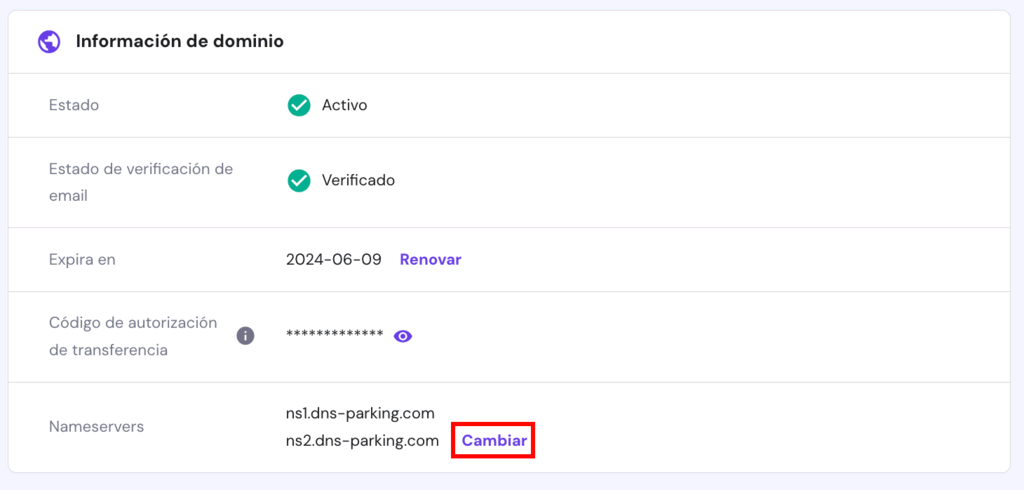Click the ns1.dns-parking.com nameserver
Viewport: 1024px width, 490px height.
[360, 413]
